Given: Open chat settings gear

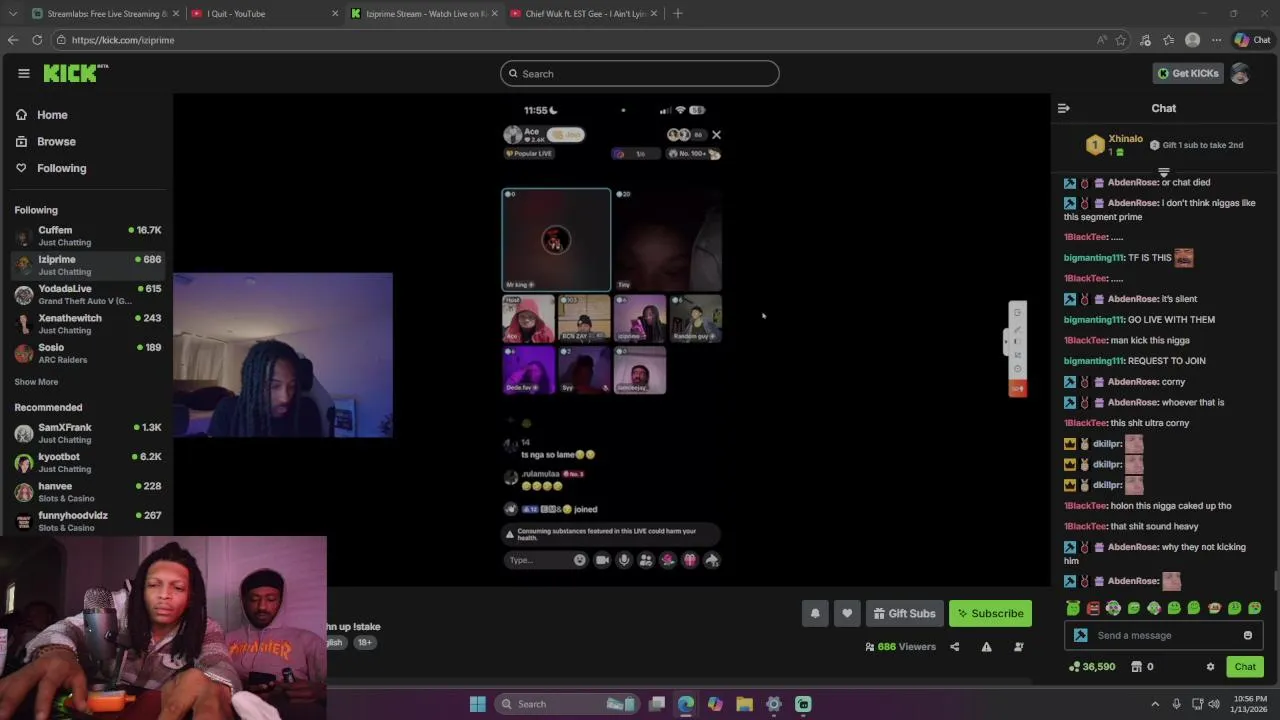Looking at the screenshot, I should click(x=1210, y=667).
